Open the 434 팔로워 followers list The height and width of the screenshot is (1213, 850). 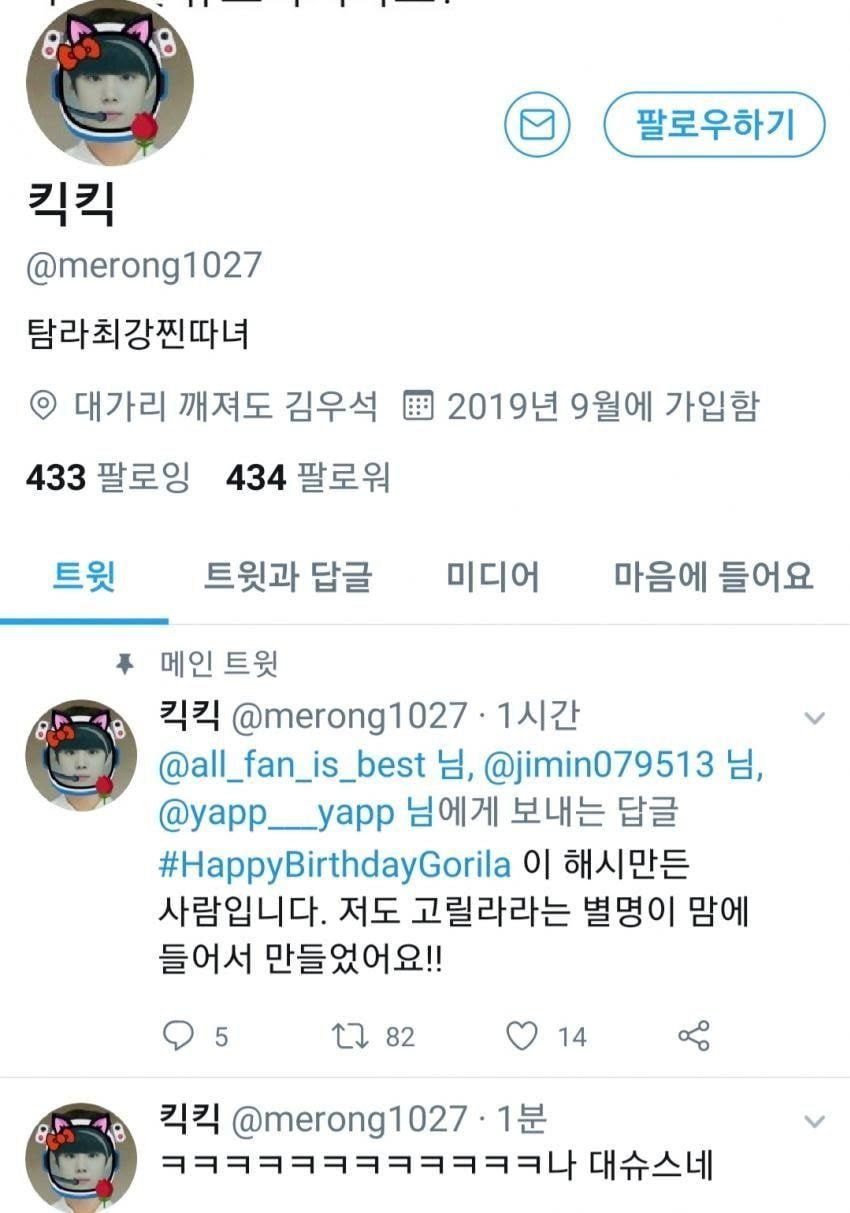coord(308,479)
